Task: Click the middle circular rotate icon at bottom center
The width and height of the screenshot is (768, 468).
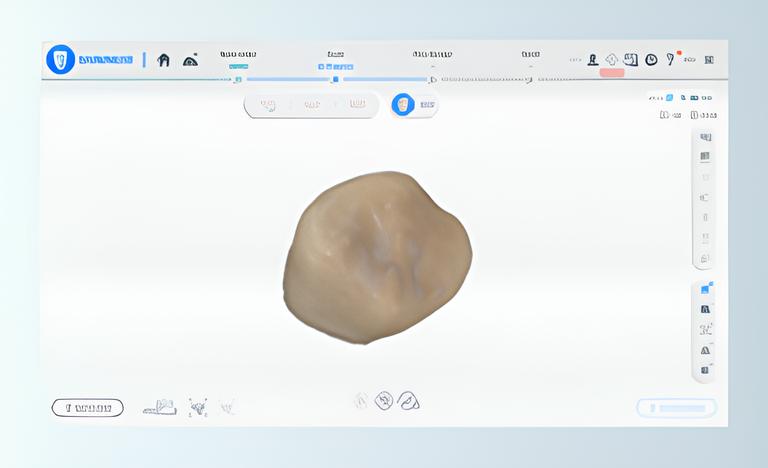Action: (x=384, y=401)
